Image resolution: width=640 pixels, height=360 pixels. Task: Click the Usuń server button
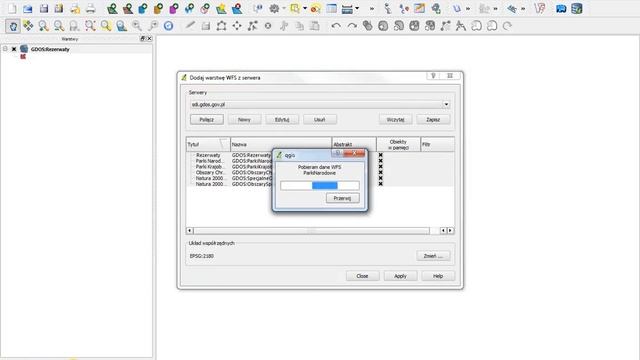tap(320, 120)
